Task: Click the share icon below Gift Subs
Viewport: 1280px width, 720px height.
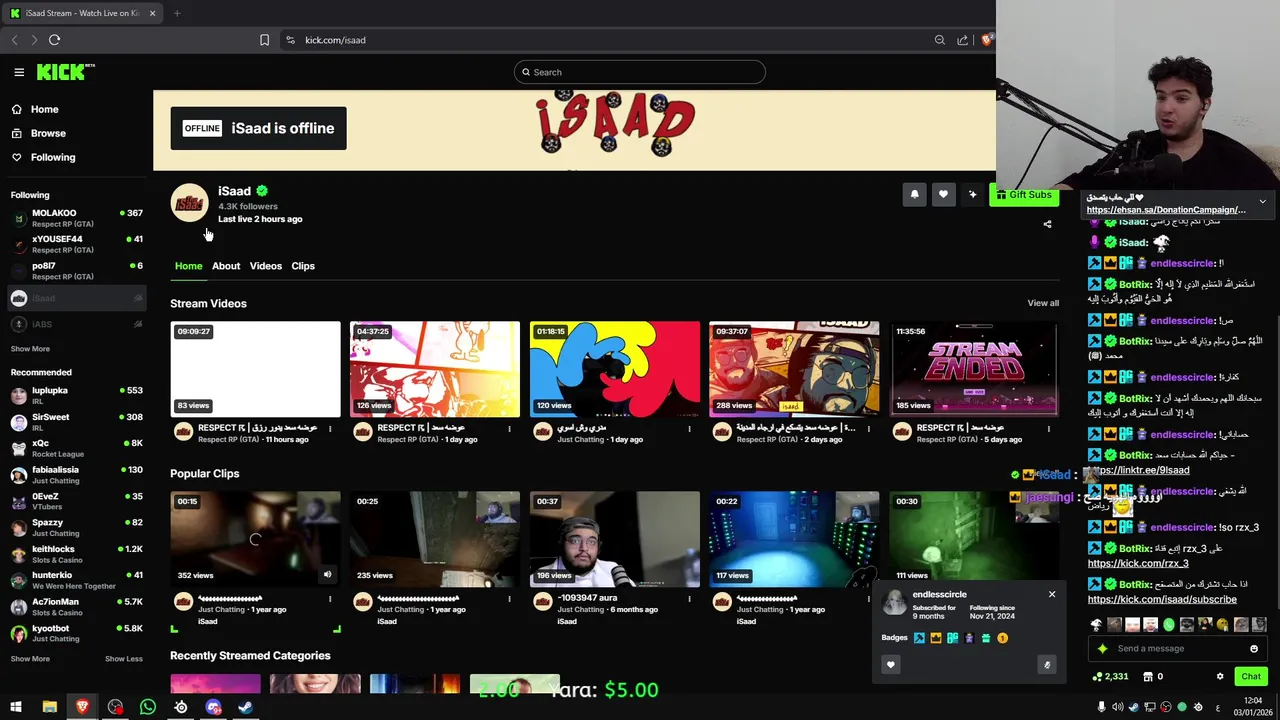Action: pyautogui.click(x=1047, y=224)
